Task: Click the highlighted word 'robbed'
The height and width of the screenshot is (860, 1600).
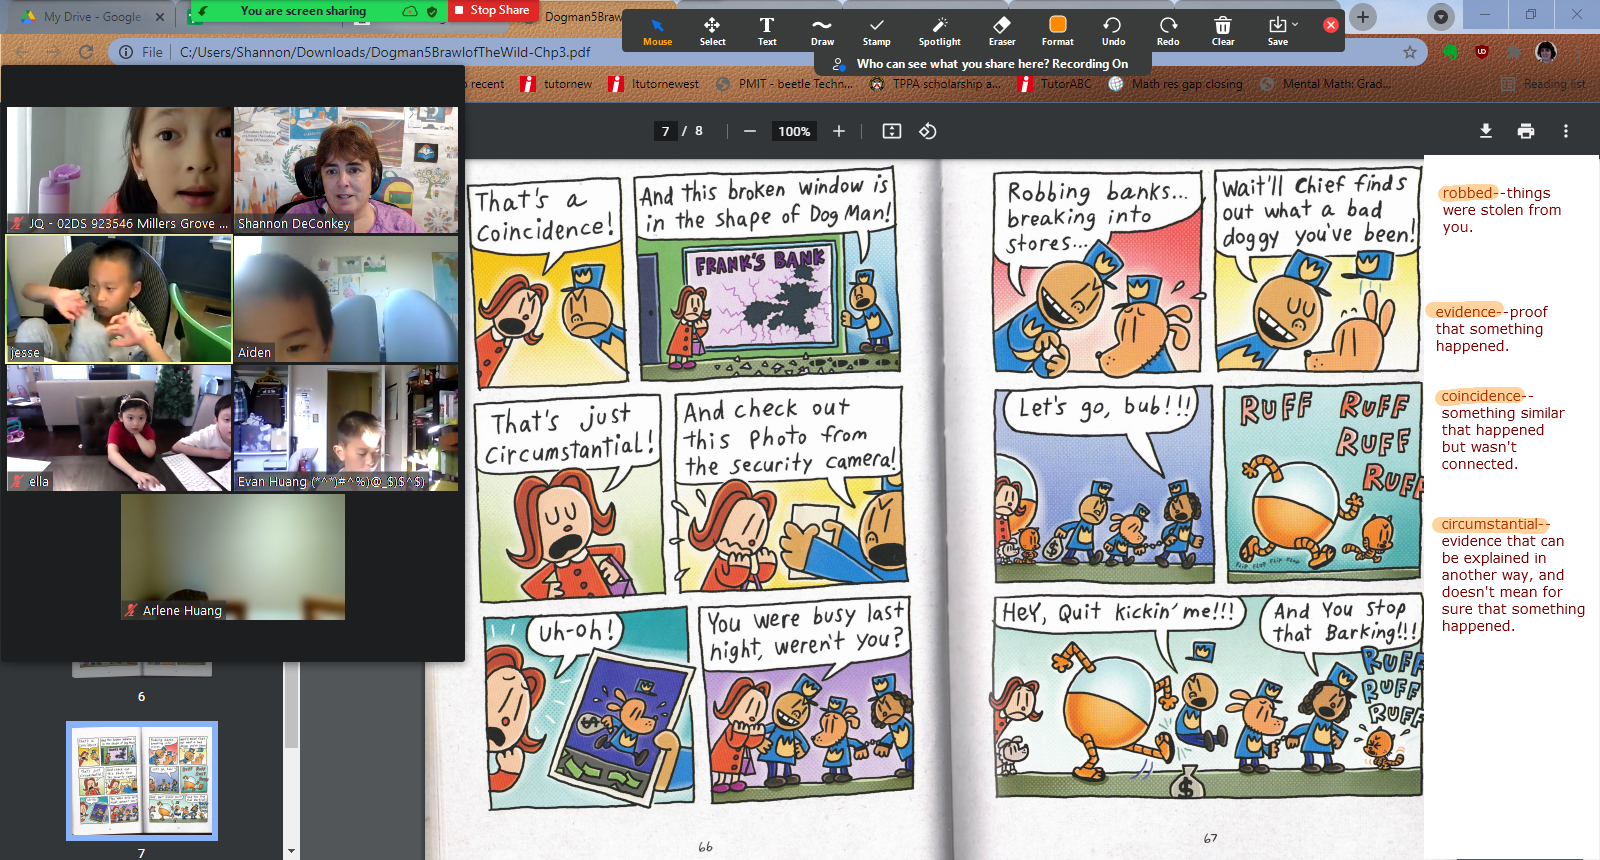Action: point(1468,193)
